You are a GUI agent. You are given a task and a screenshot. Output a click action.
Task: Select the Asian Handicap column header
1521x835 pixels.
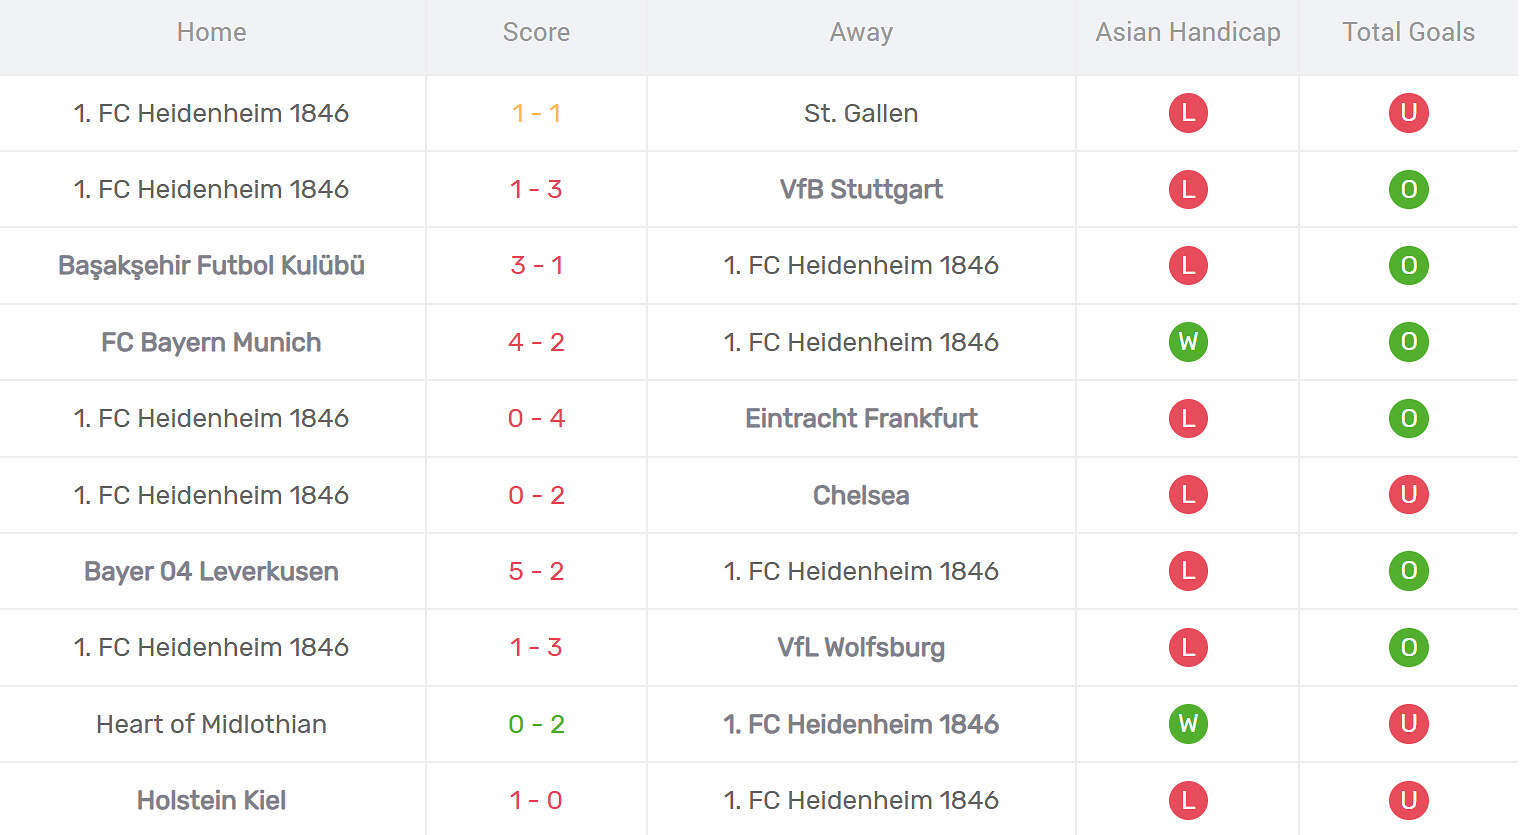coord(1188,32)
